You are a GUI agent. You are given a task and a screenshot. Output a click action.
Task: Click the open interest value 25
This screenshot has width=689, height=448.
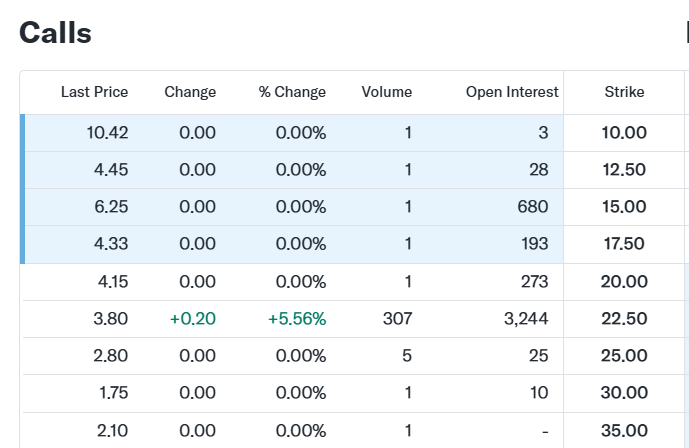click(539, 355)
